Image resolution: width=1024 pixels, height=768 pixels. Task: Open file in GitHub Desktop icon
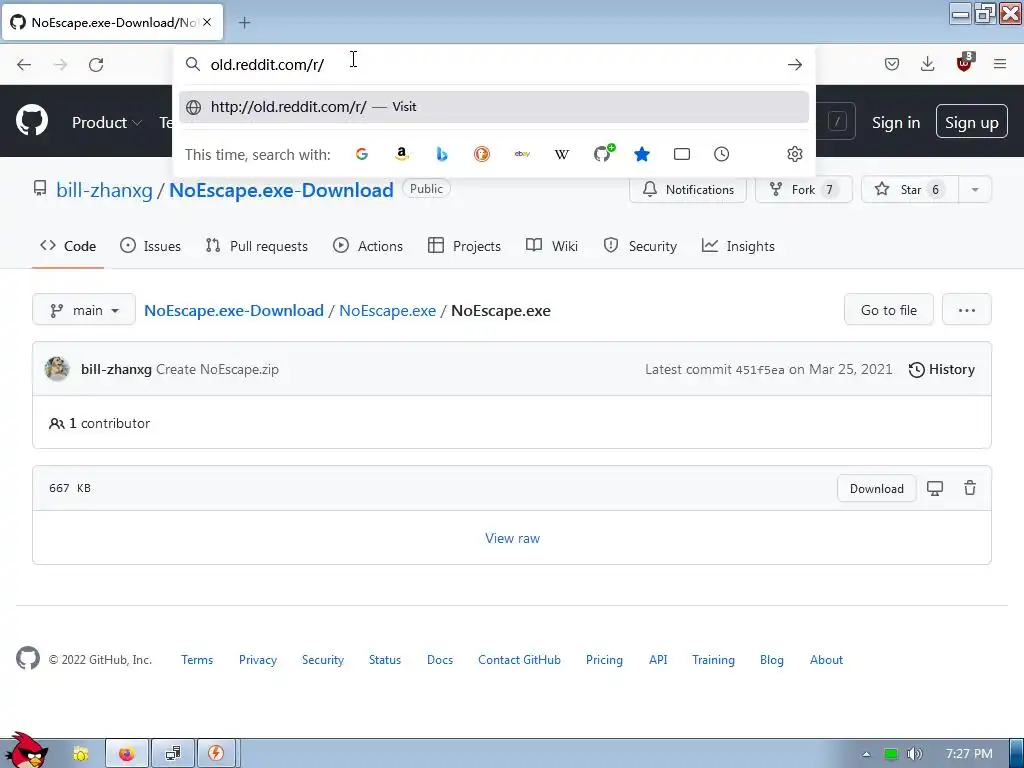[935, 488]
